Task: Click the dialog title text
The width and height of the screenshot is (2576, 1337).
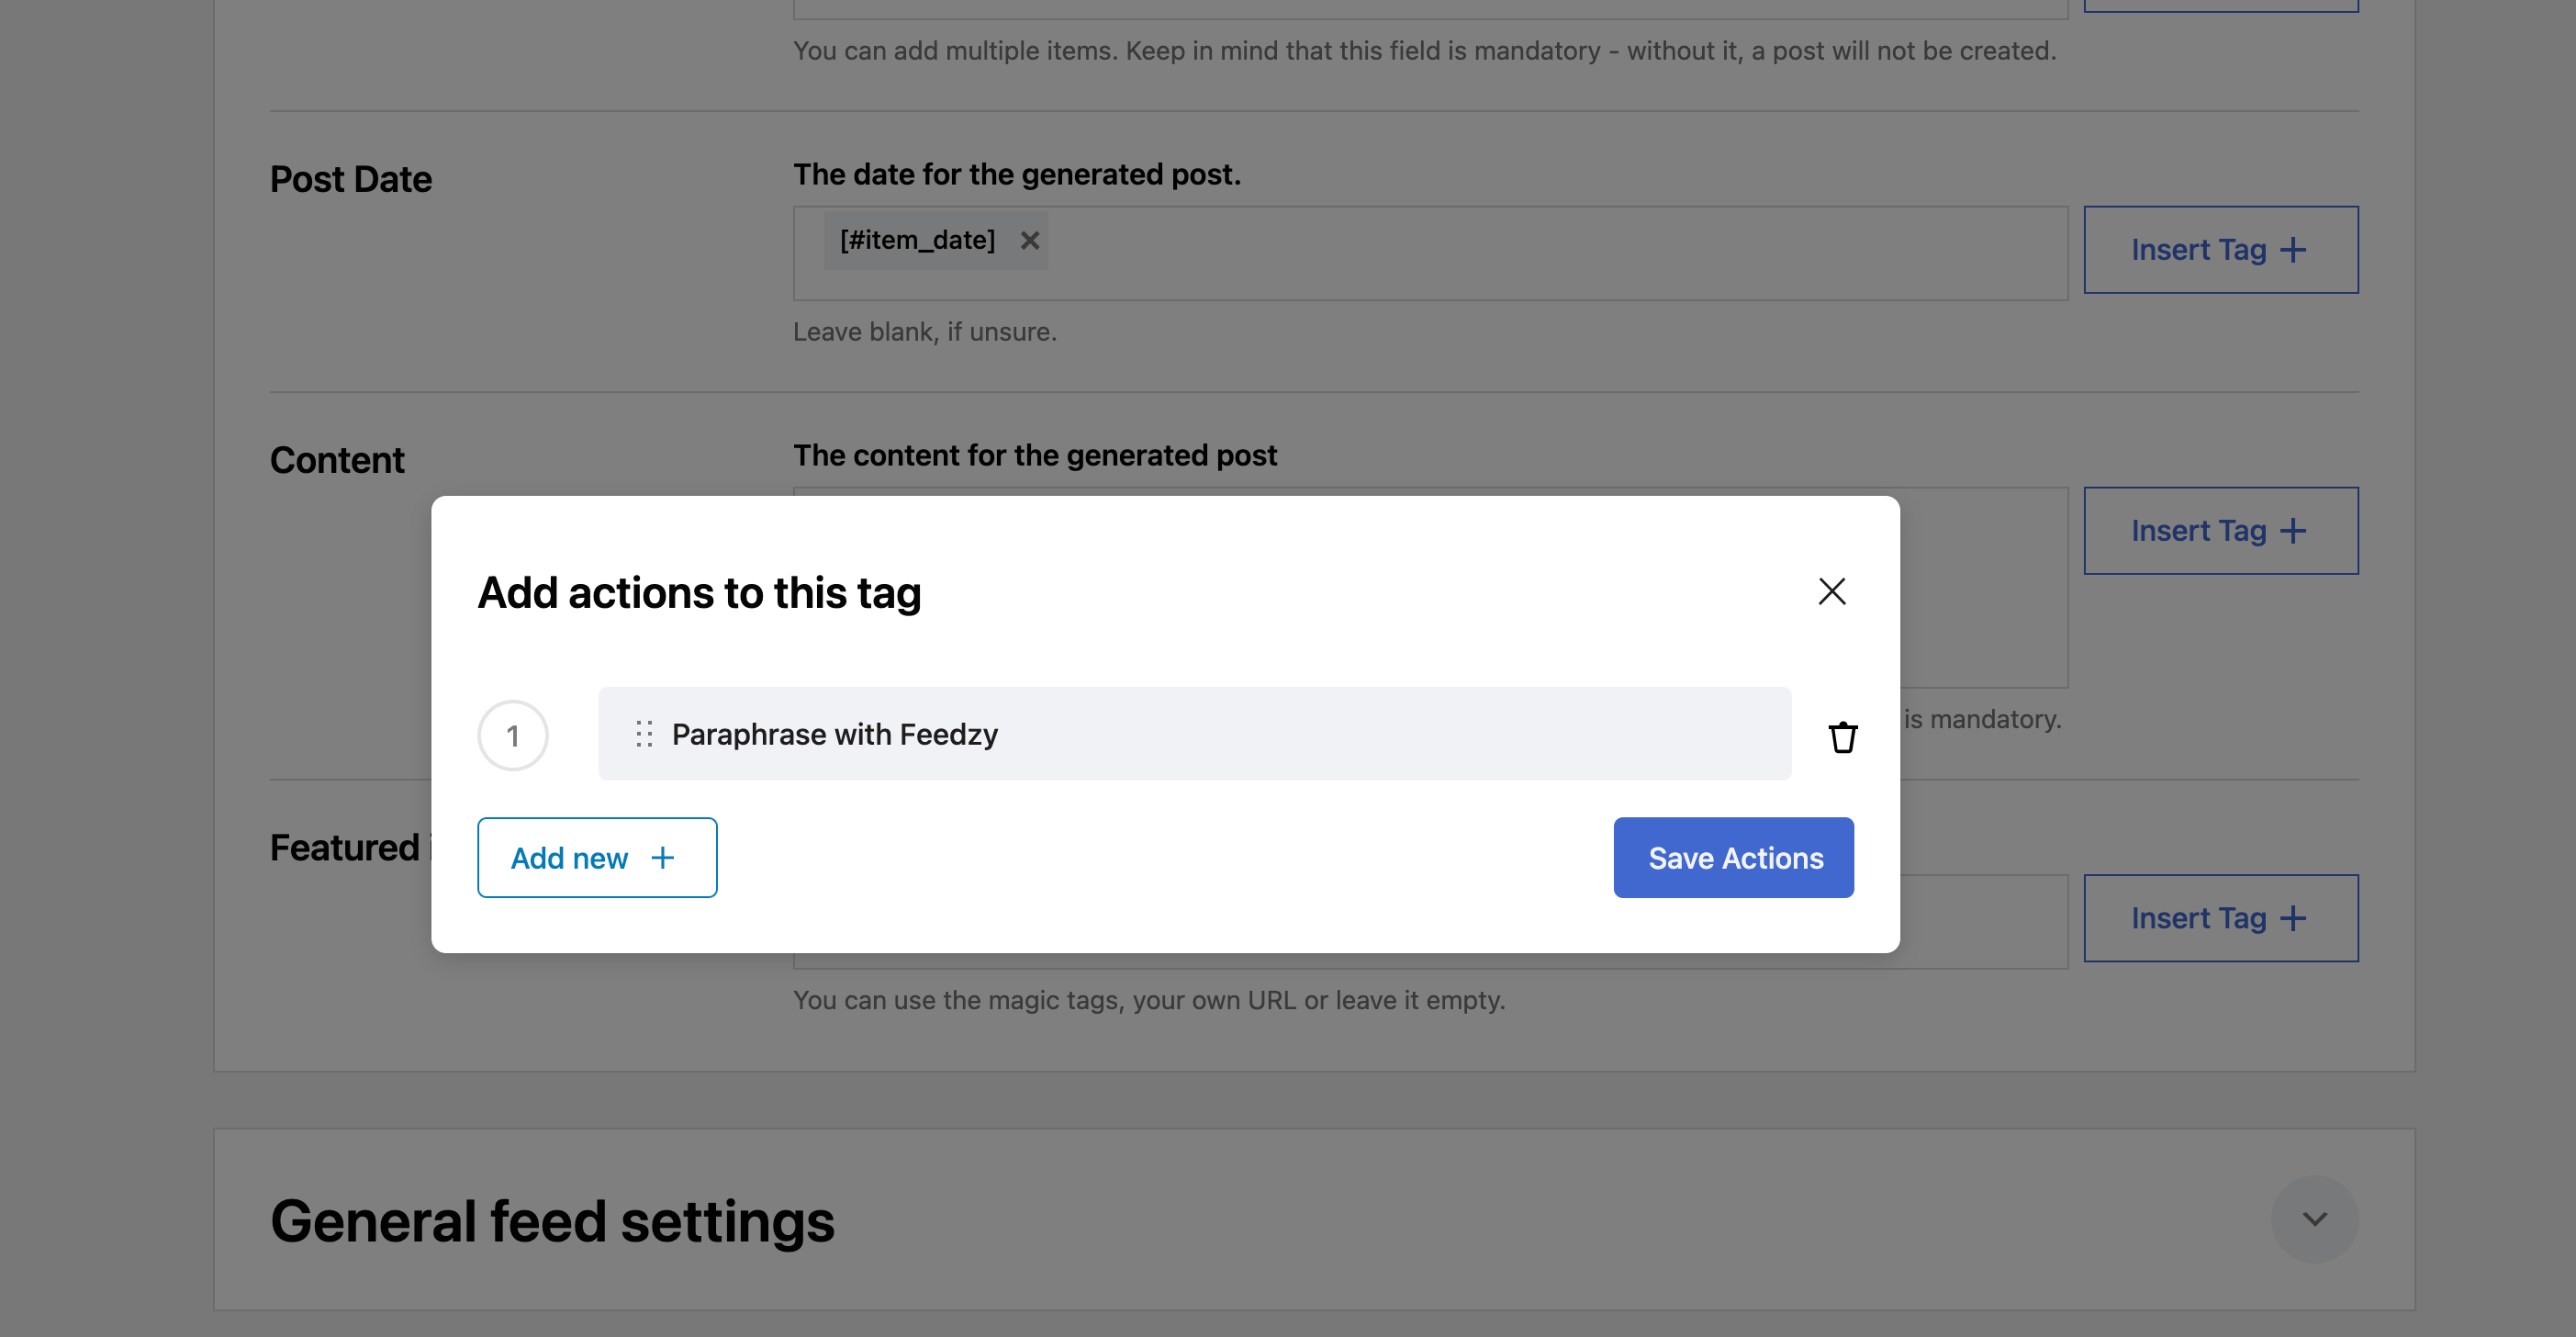Action: 699,593
